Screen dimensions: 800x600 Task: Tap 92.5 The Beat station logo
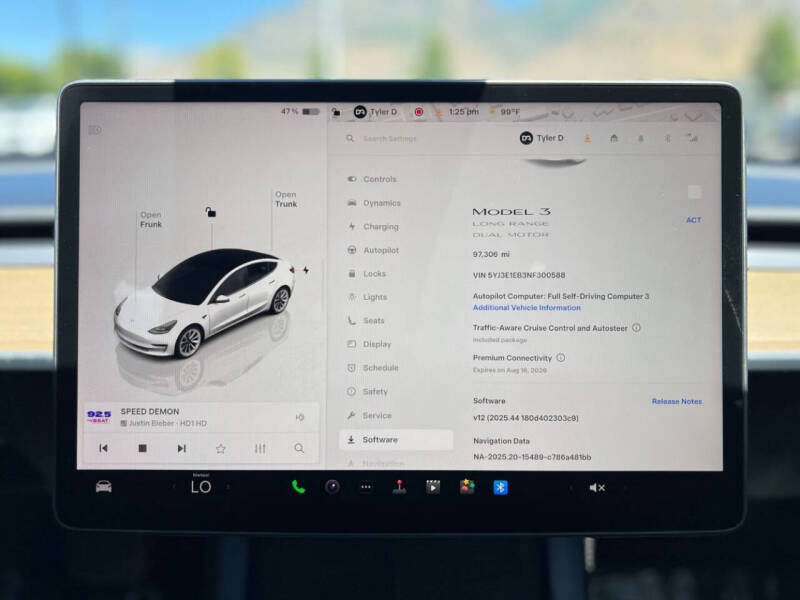click(99, 417)
